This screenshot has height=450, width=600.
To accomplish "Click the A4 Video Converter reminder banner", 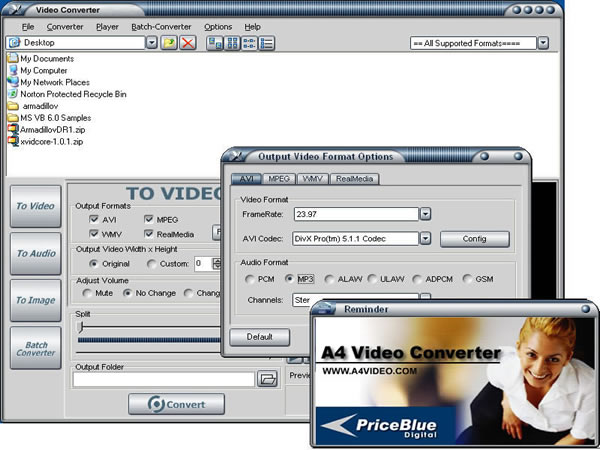I will click(455, 382).
